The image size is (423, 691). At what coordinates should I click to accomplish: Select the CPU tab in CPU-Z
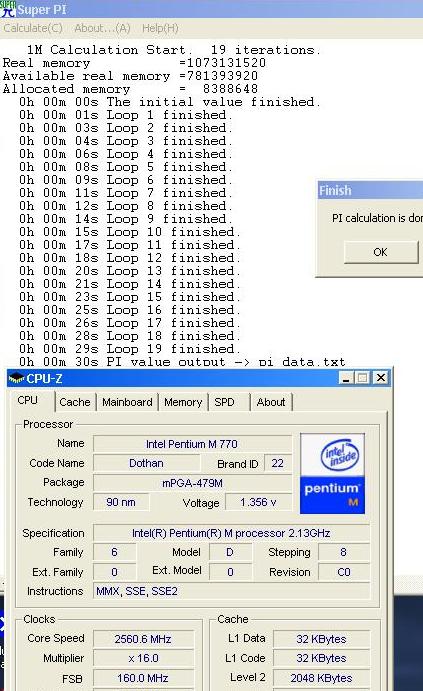(x=27, y=400)
